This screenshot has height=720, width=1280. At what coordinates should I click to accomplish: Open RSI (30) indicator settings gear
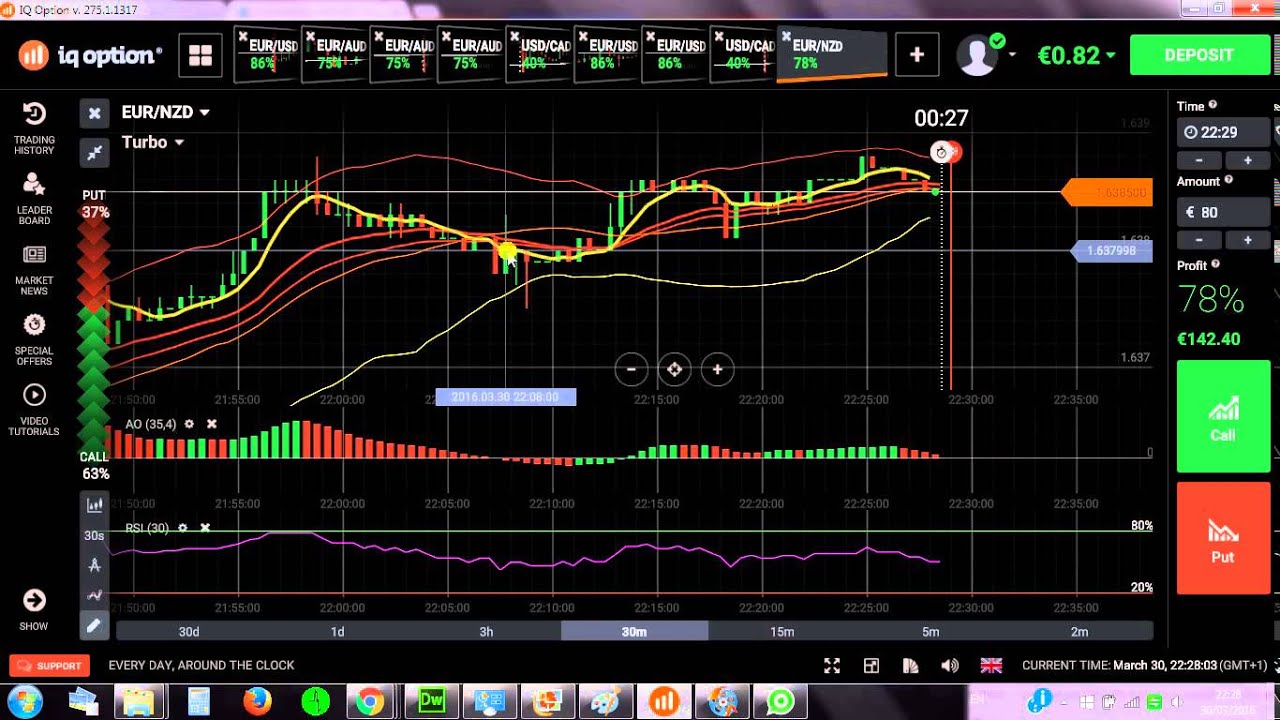coord(182,527)
